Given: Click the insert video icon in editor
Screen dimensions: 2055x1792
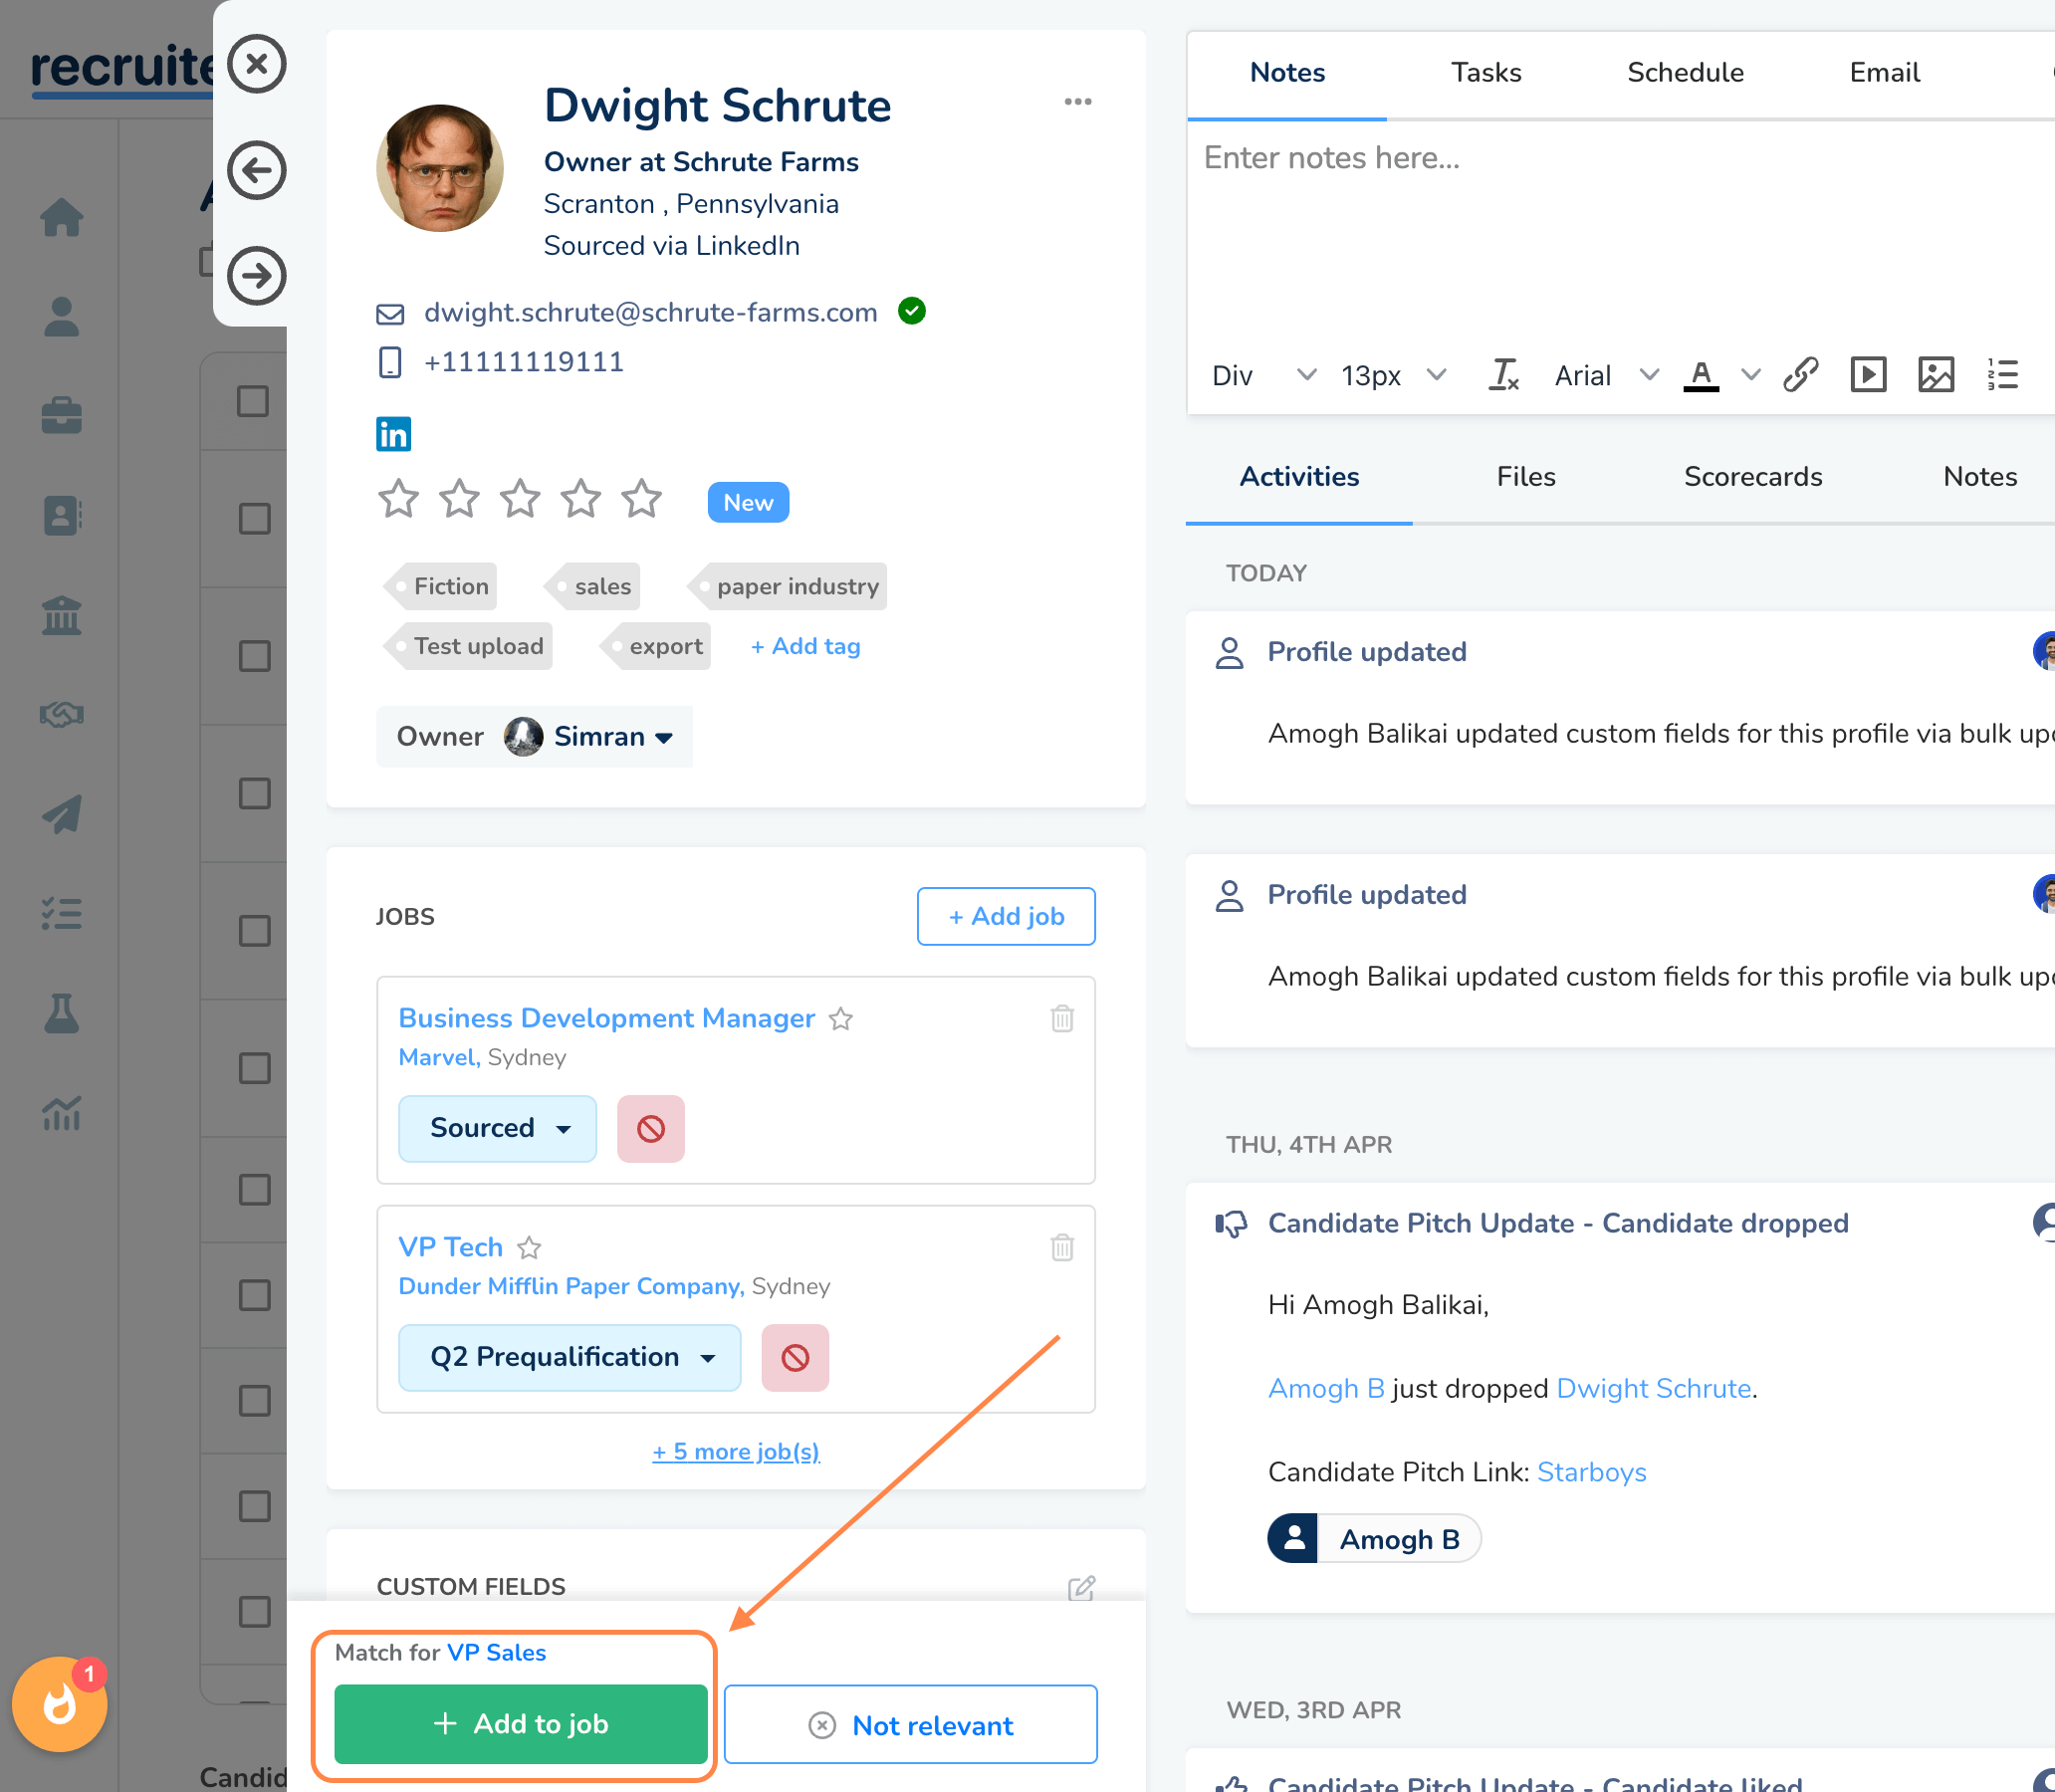Looking at the screenshot, I should (x=1867, y=375).
